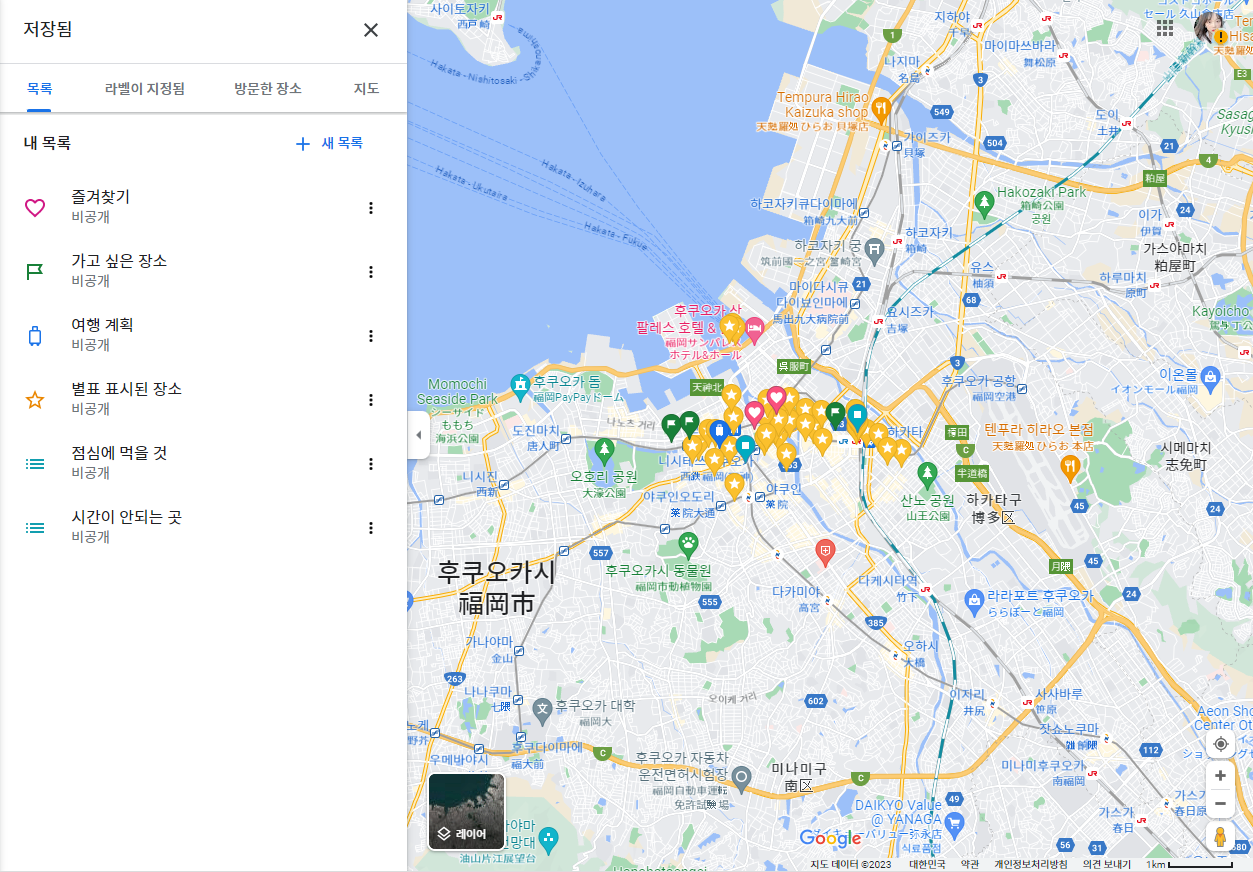
Task: Open the 의견 보내기 feedback link
Action: [1106, 864]
